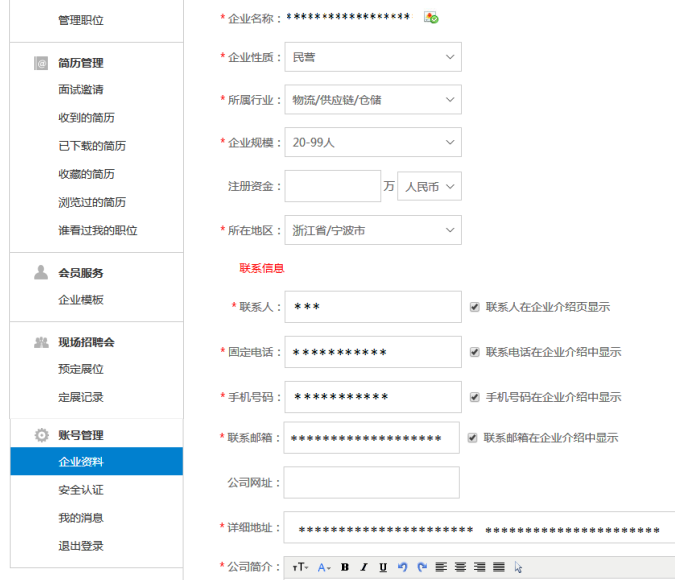Image resolution: width=675 pixels, height=586 pixels.
Task: Click the Bold icon in editor toolbar
Action: (x=345, y=567)
